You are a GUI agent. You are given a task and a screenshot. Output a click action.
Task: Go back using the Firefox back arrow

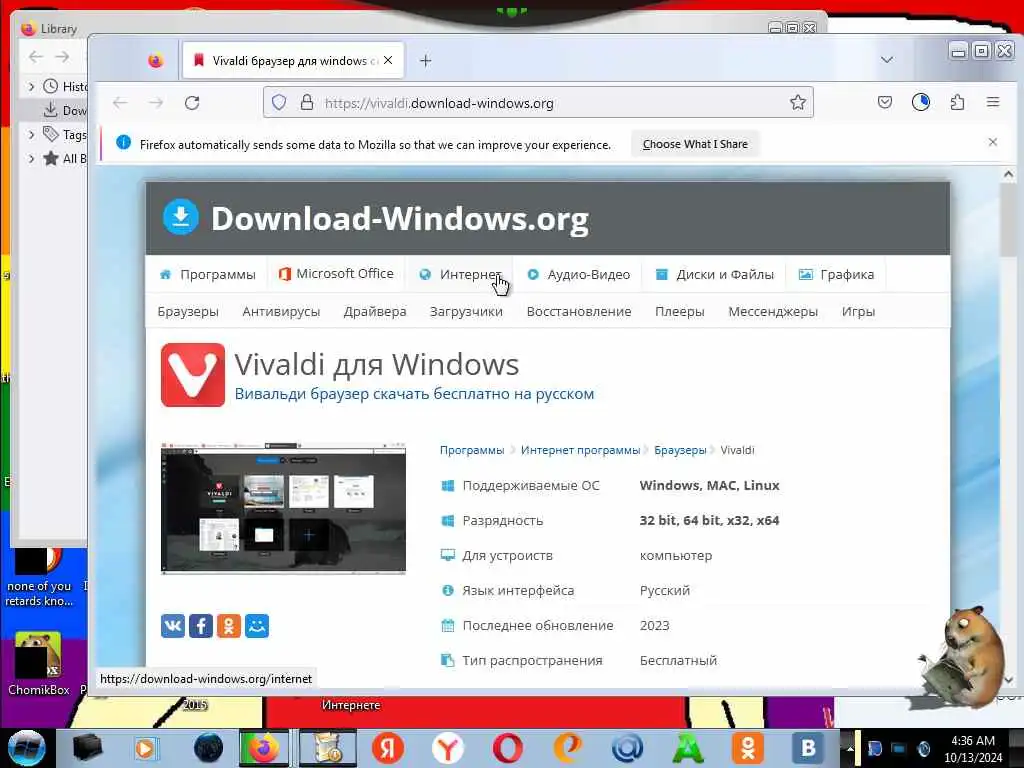120,103
